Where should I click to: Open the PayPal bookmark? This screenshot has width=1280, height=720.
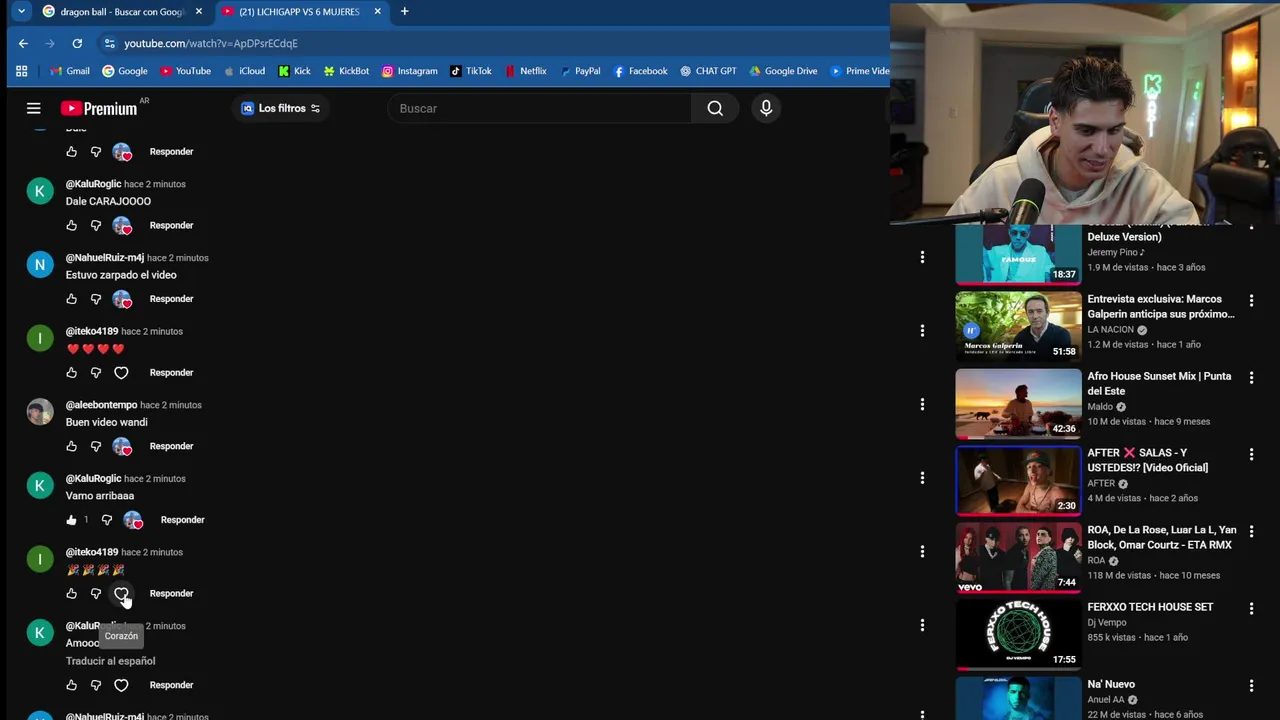coord(580,71)
